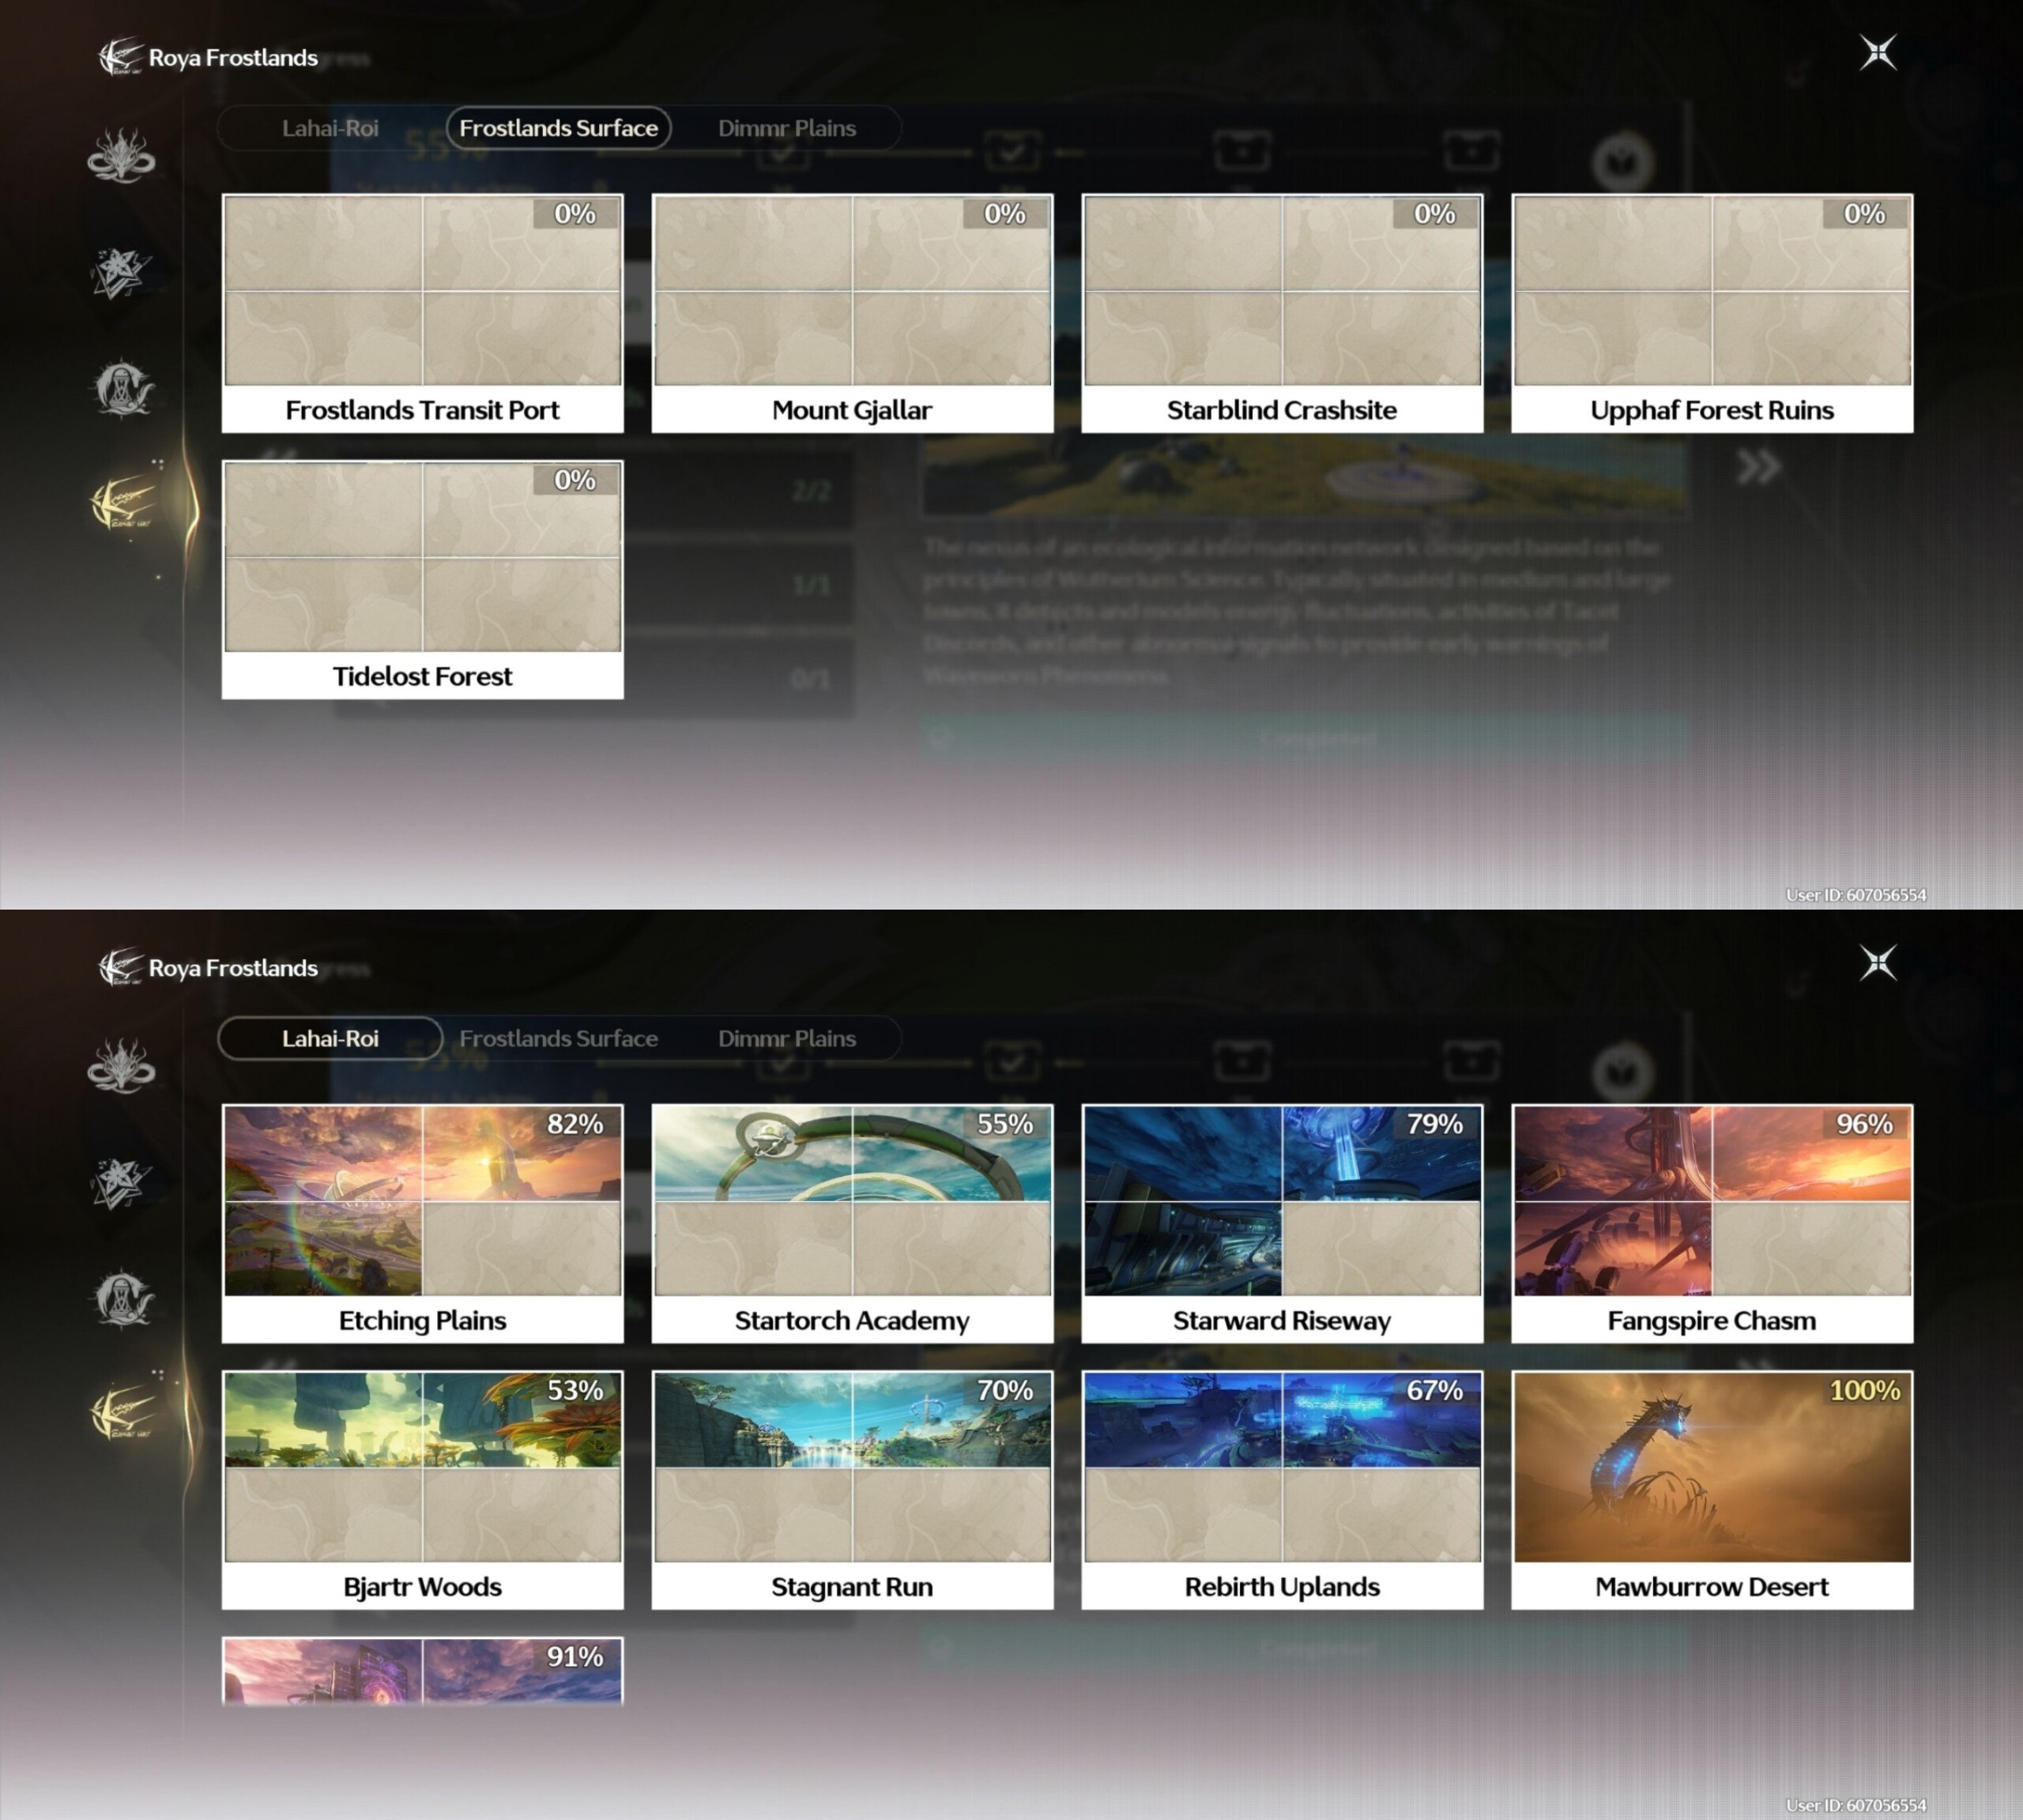Open the Mount Gjallar area card
2023x1820 pixels.
[x=852, y=313]
